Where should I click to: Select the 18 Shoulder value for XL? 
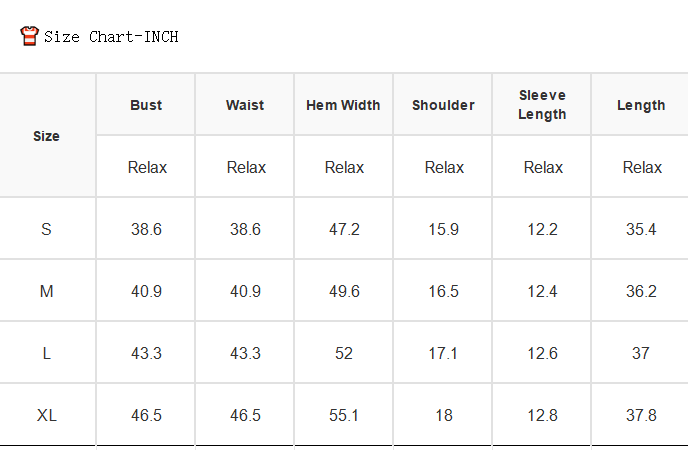click(444, 415)
